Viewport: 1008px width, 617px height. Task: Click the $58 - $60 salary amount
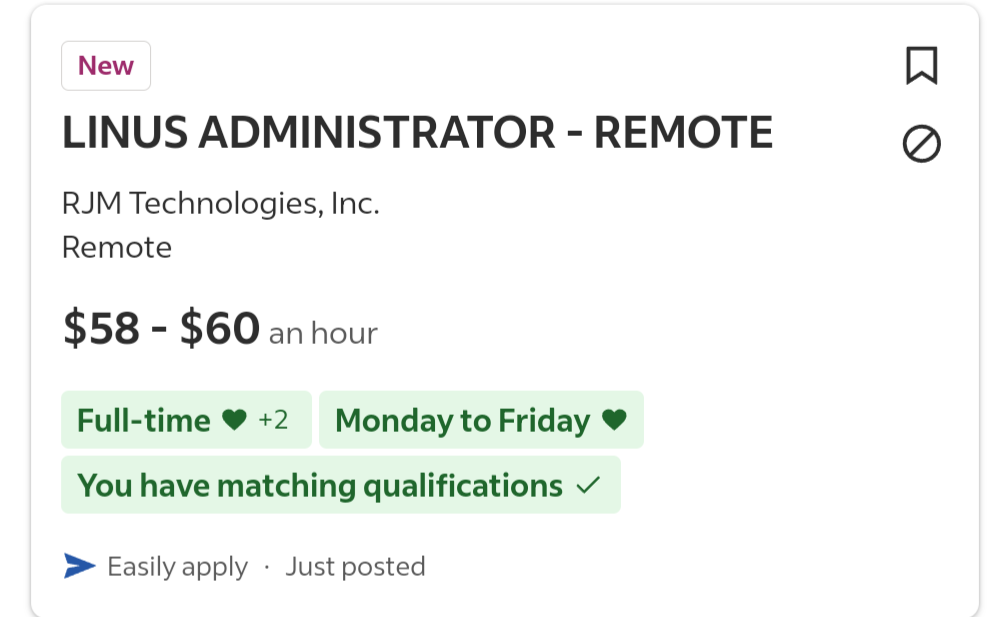point(161,328)
